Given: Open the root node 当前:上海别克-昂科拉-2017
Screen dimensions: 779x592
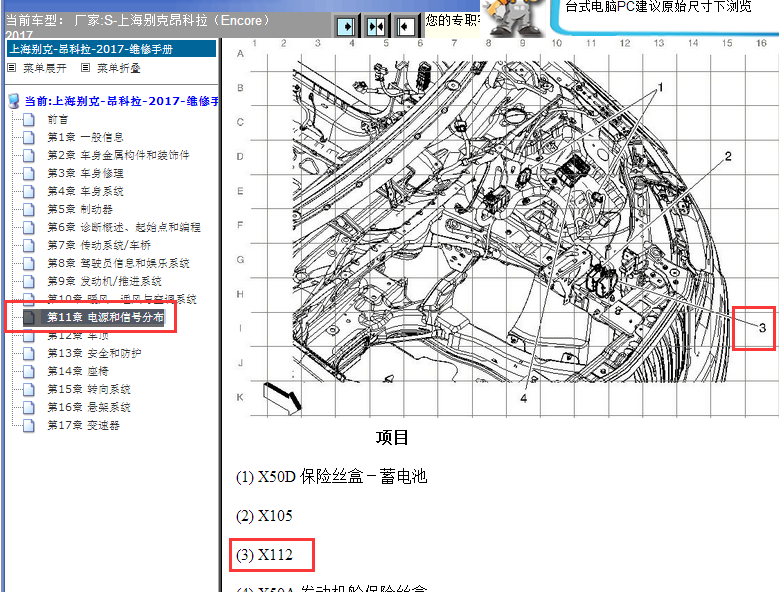Looking at the screenshot, I should click(x=122, y=101).
